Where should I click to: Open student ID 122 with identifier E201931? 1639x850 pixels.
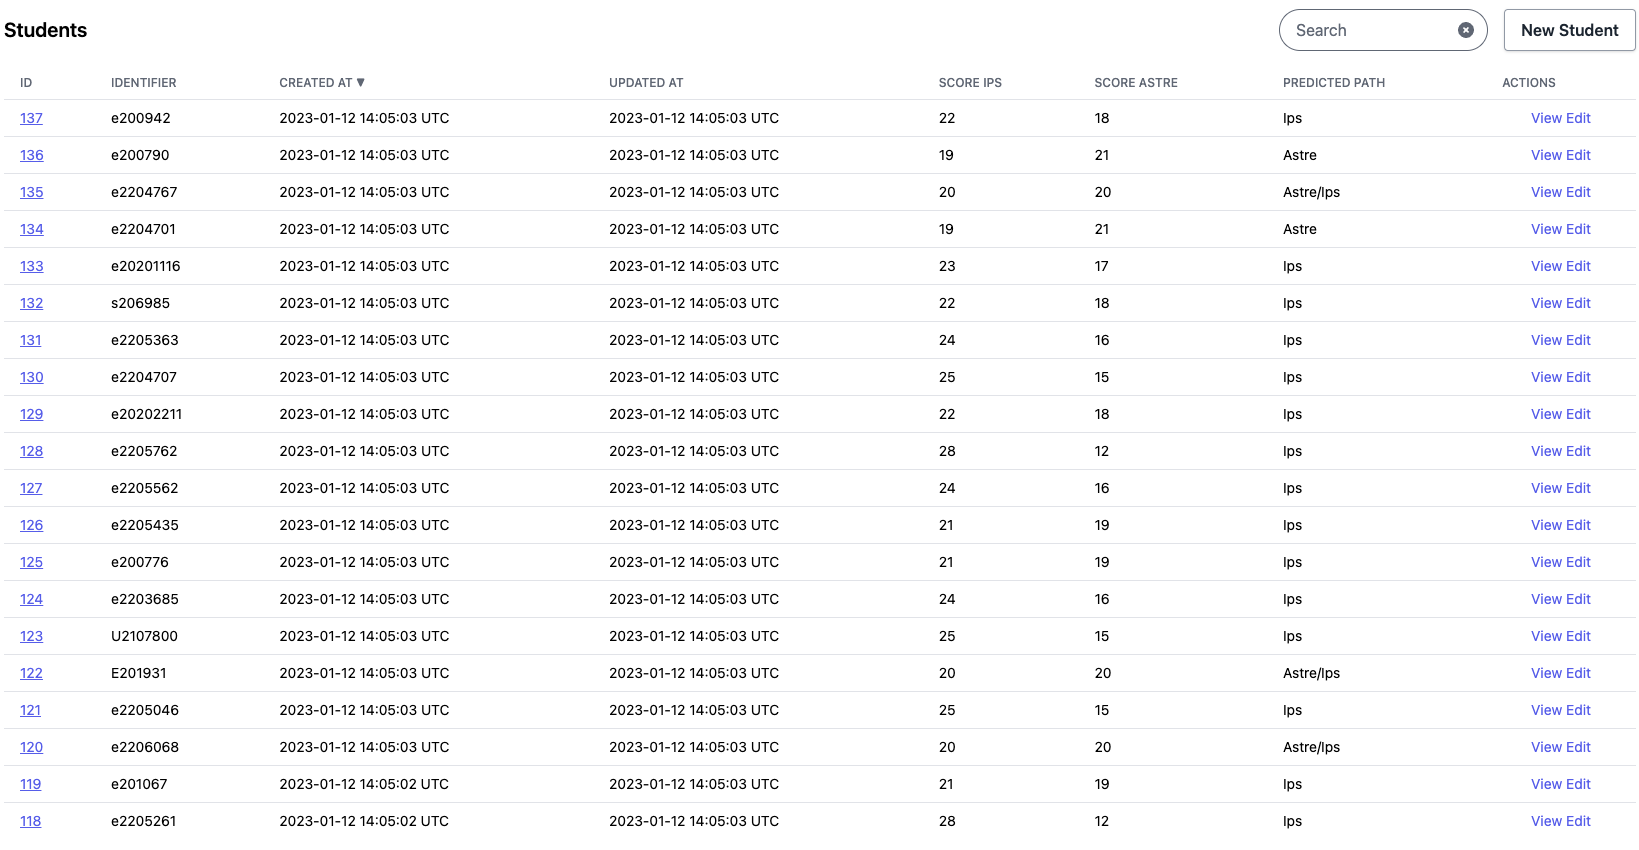pyautogui.click(x=31, y=673)
